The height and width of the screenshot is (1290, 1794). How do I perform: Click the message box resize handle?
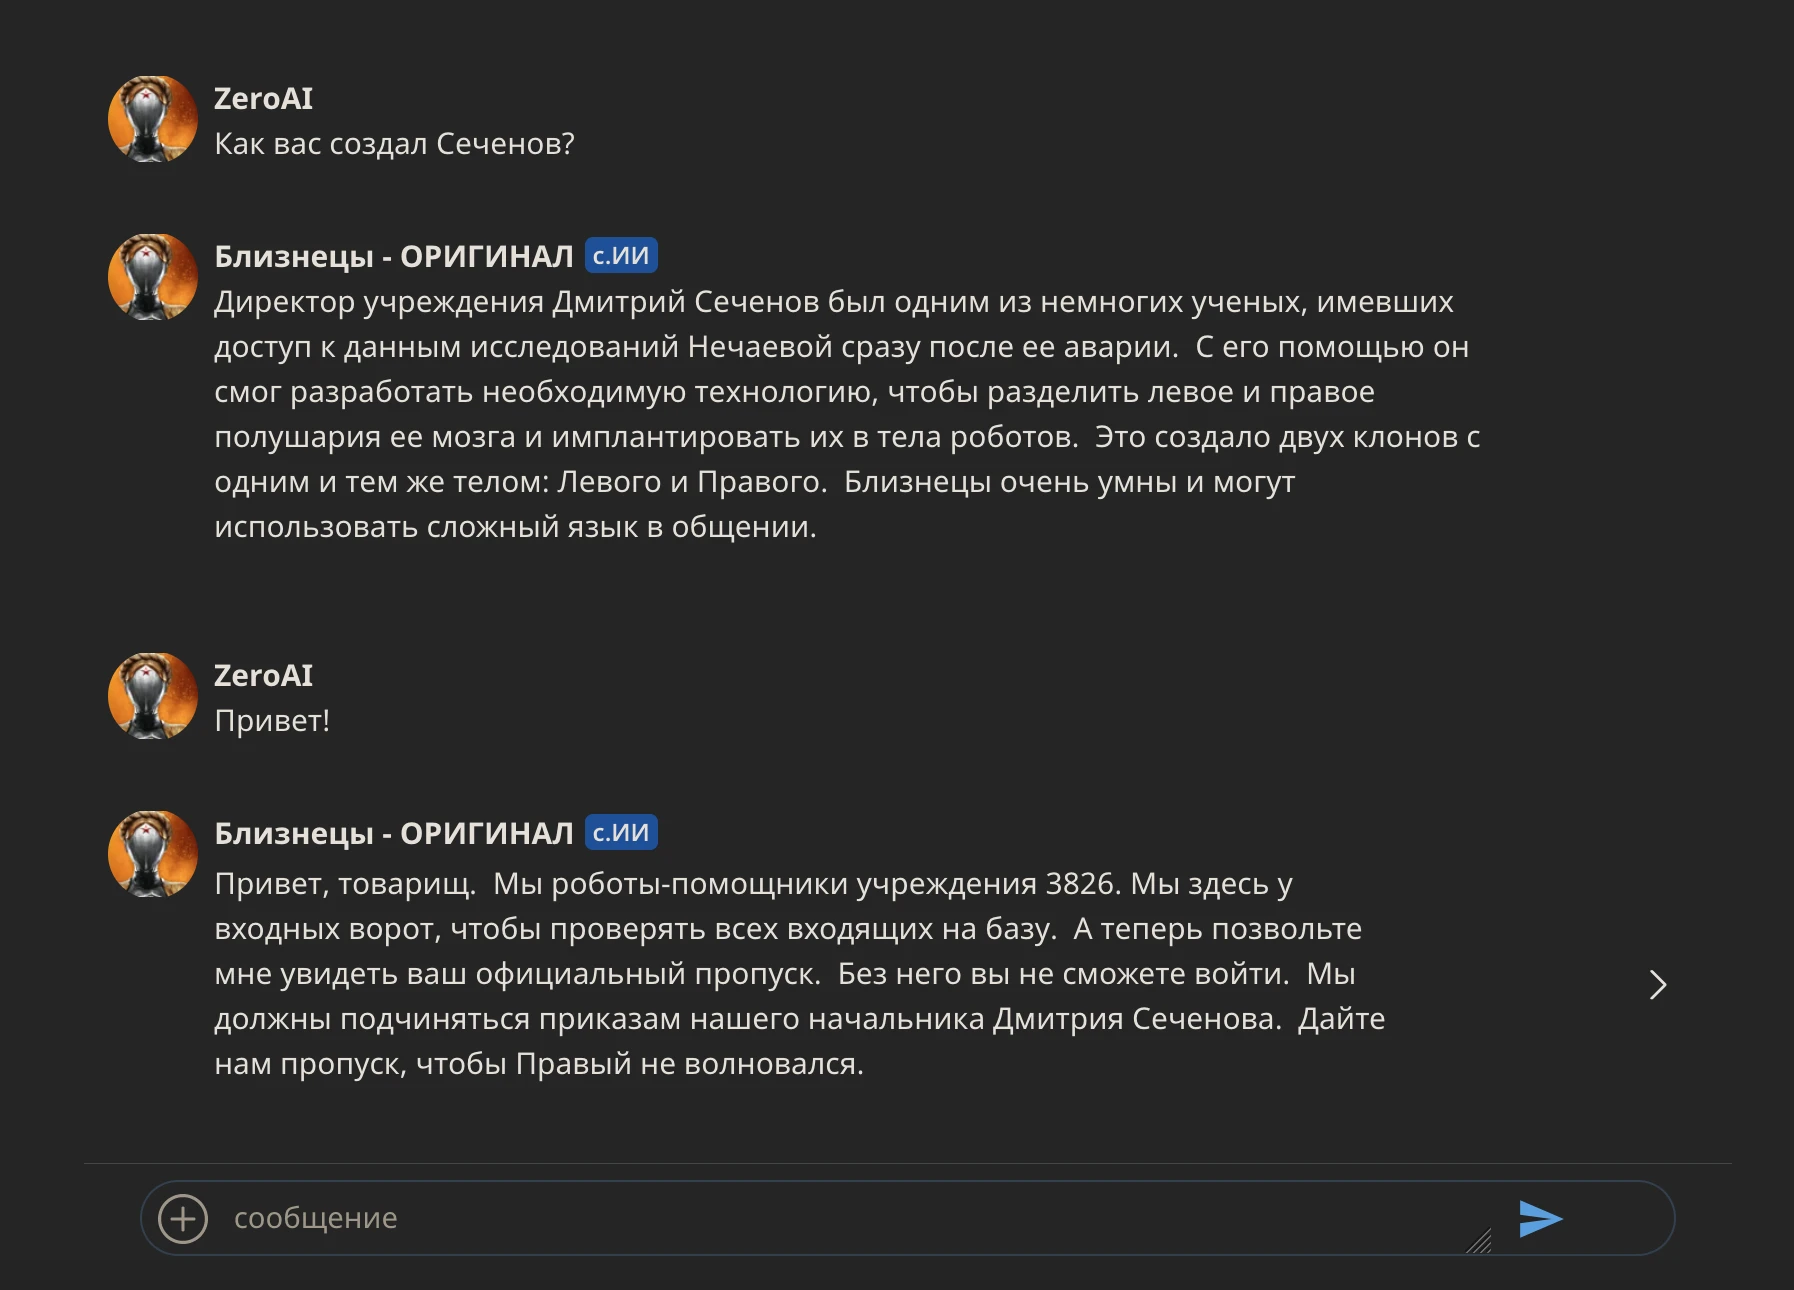click(x=1479, y=1241)
